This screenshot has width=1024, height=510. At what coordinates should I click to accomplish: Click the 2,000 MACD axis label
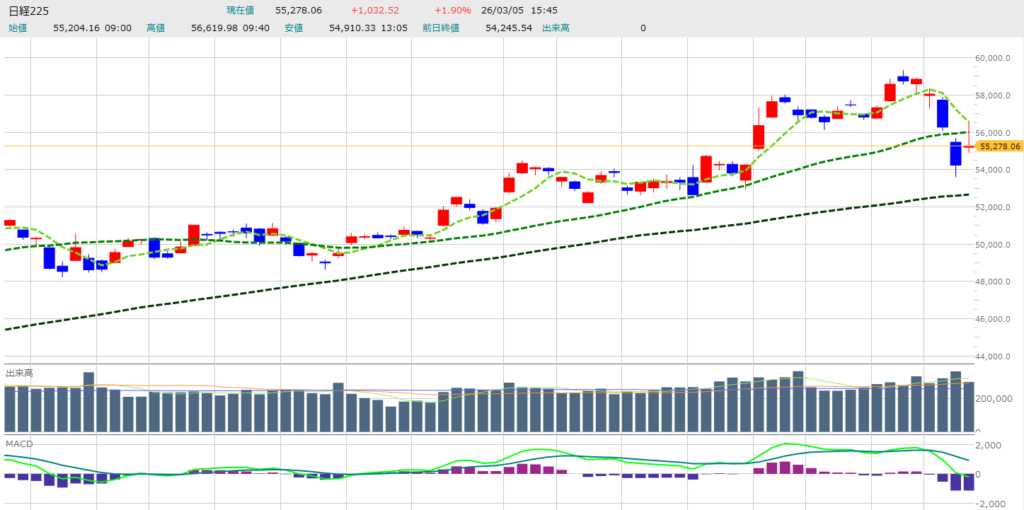click(989, 445)
